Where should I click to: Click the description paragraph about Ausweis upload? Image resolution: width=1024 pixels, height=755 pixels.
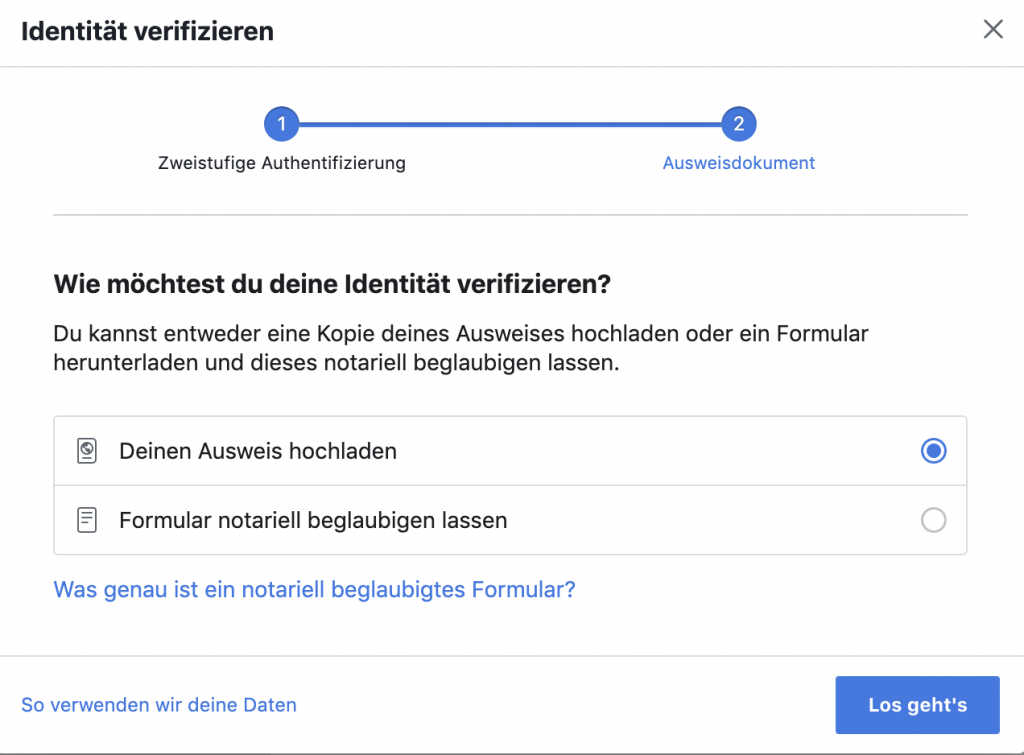coord(460,347)
